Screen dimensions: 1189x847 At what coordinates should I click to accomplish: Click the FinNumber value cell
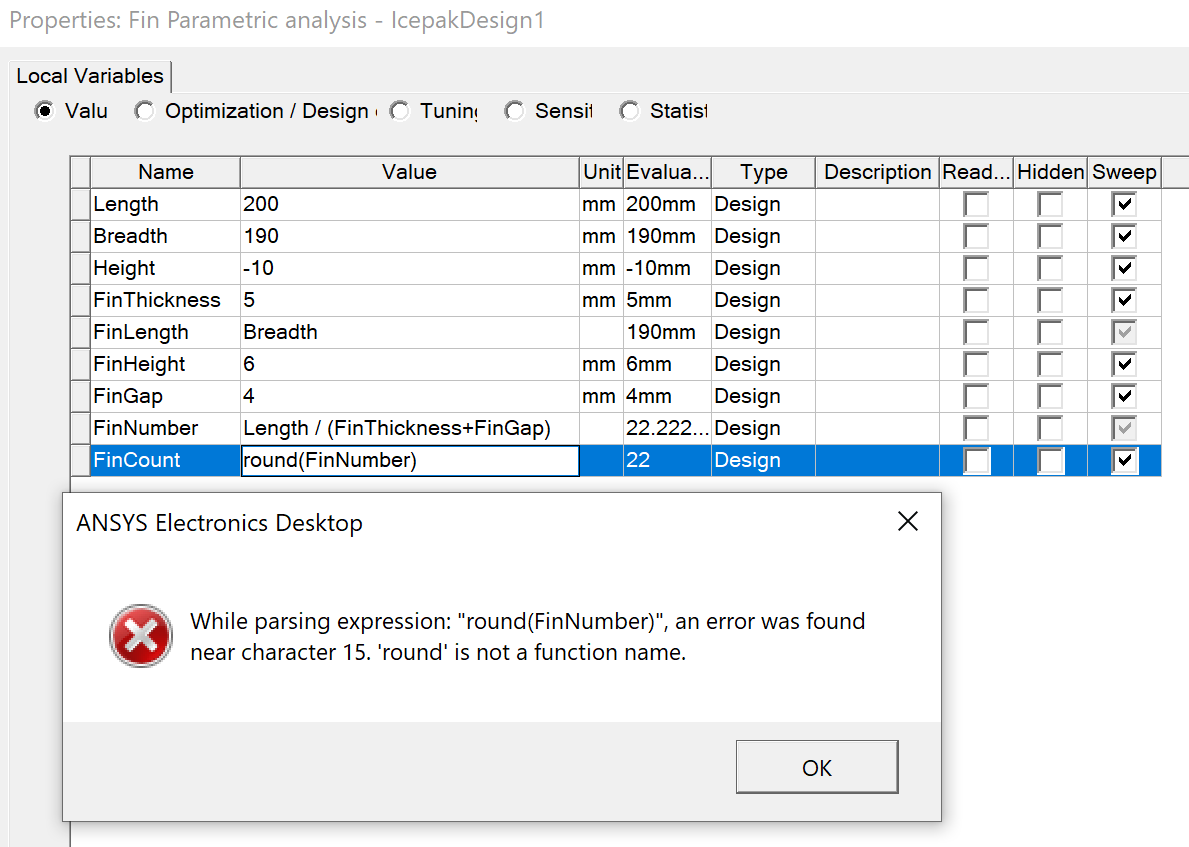tap(410, 428)
